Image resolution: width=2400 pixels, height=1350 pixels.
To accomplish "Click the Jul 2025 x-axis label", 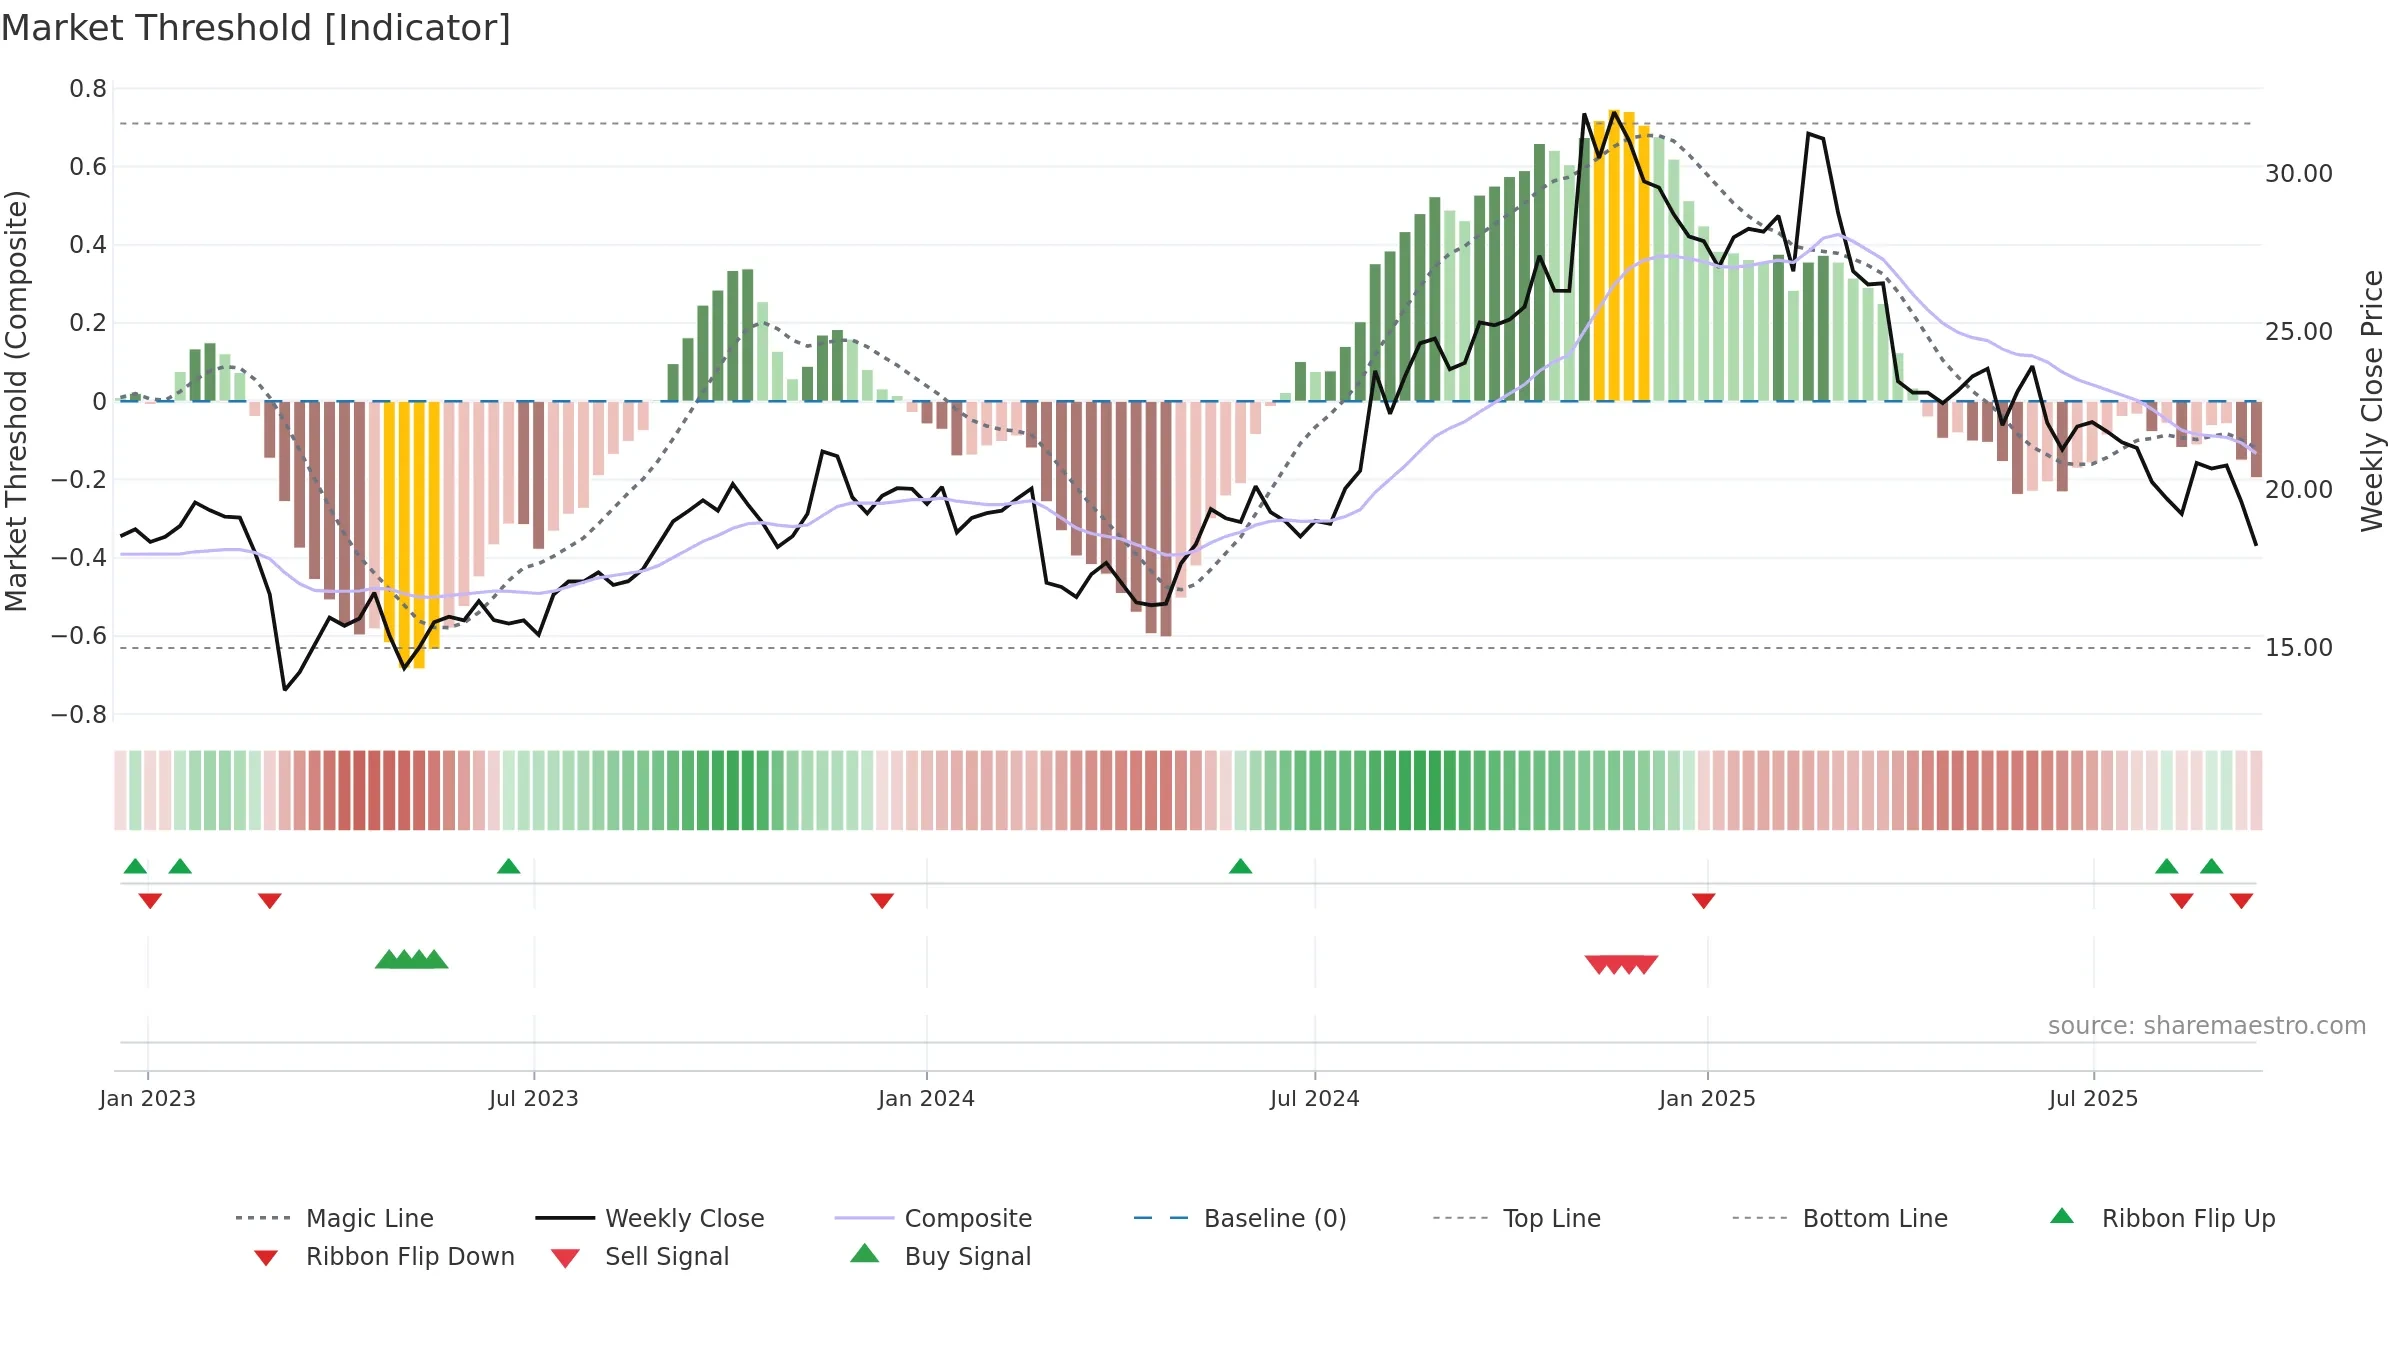I will [2094, 1098].
